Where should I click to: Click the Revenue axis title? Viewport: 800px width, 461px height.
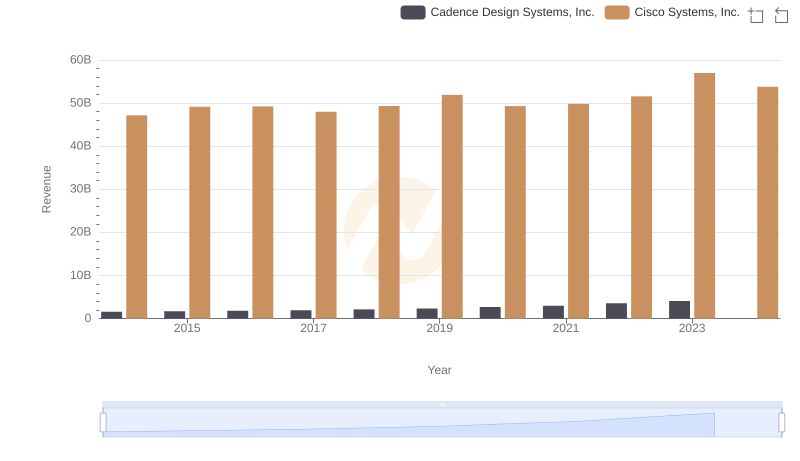click(x=46, y=189)
